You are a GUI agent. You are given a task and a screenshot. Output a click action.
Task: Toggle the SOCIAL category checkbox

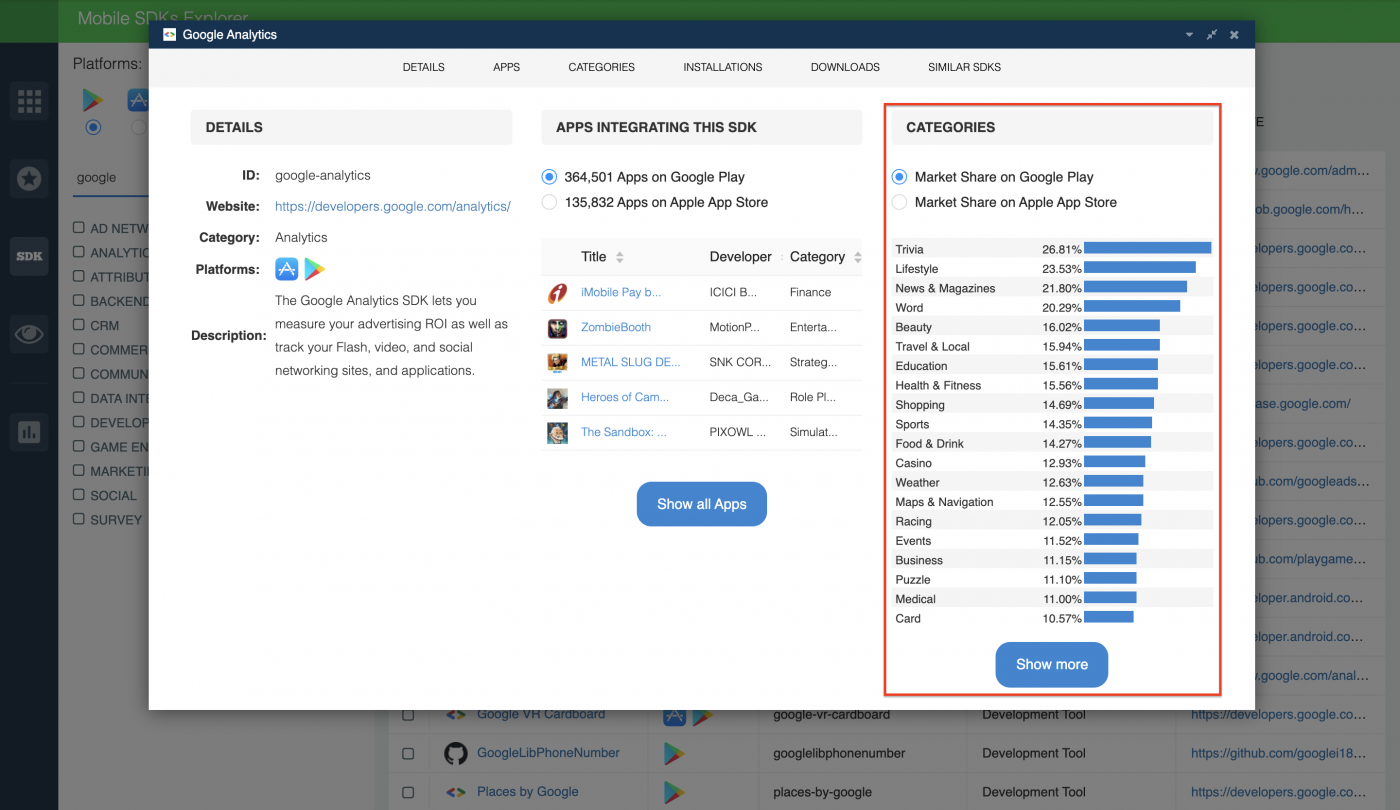click(x=79, y=495)
